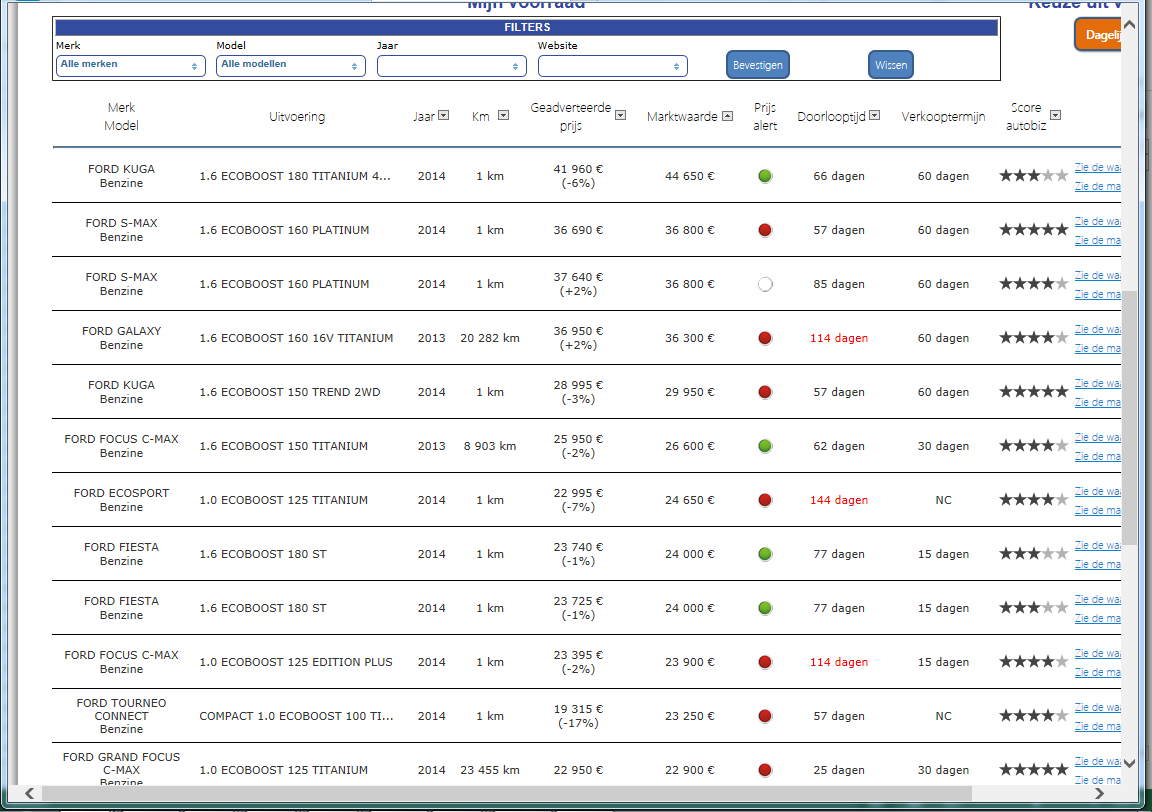Click horizontal scrollbar right arrow
Image resolution: width=1152 pixels, height=812 pixels.
(1100, 793)
